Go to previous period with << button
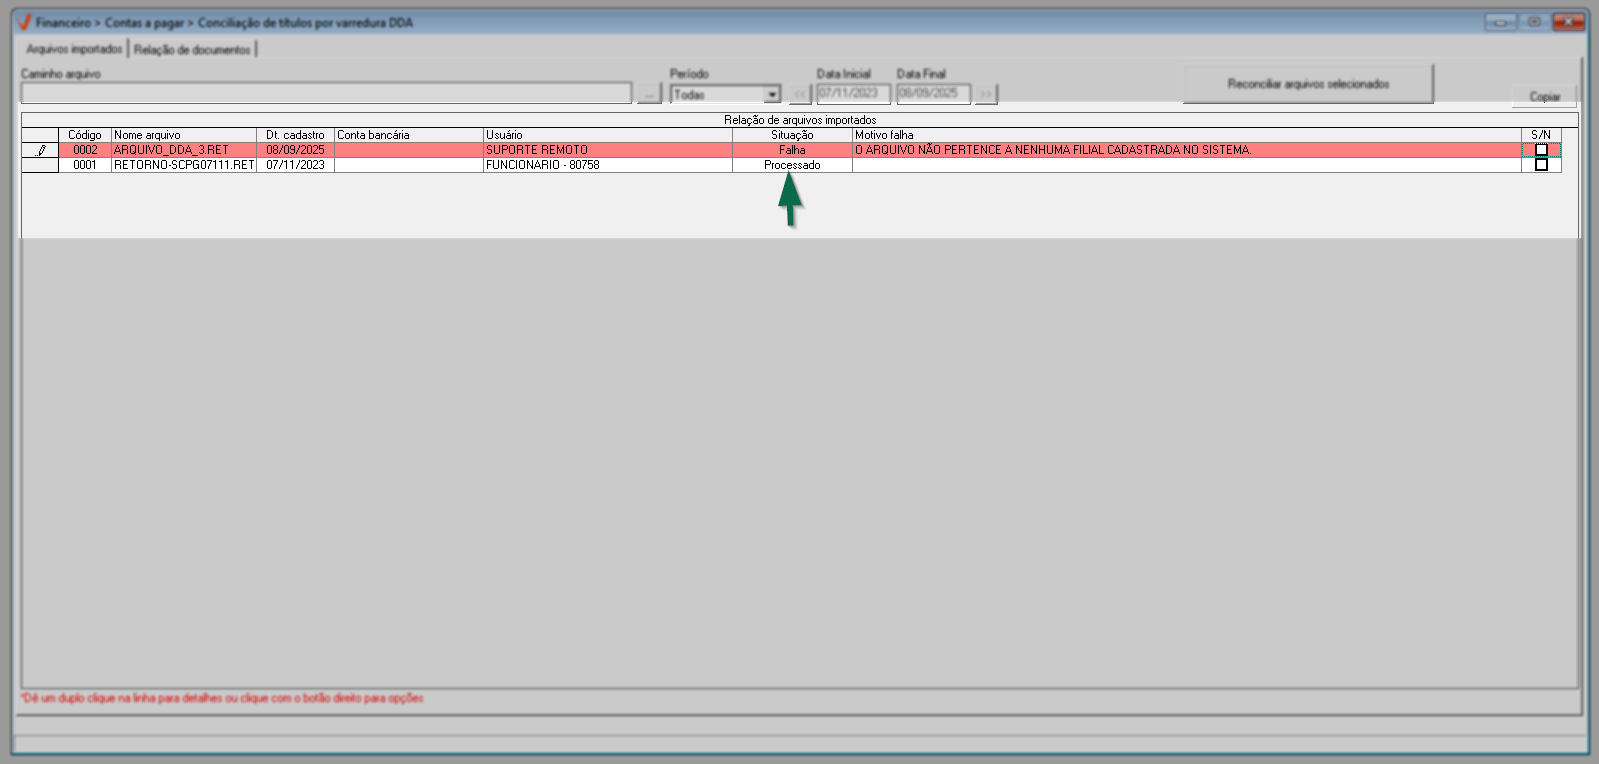This screenshot has width=1599, height=764. click(x=800, y=94)
